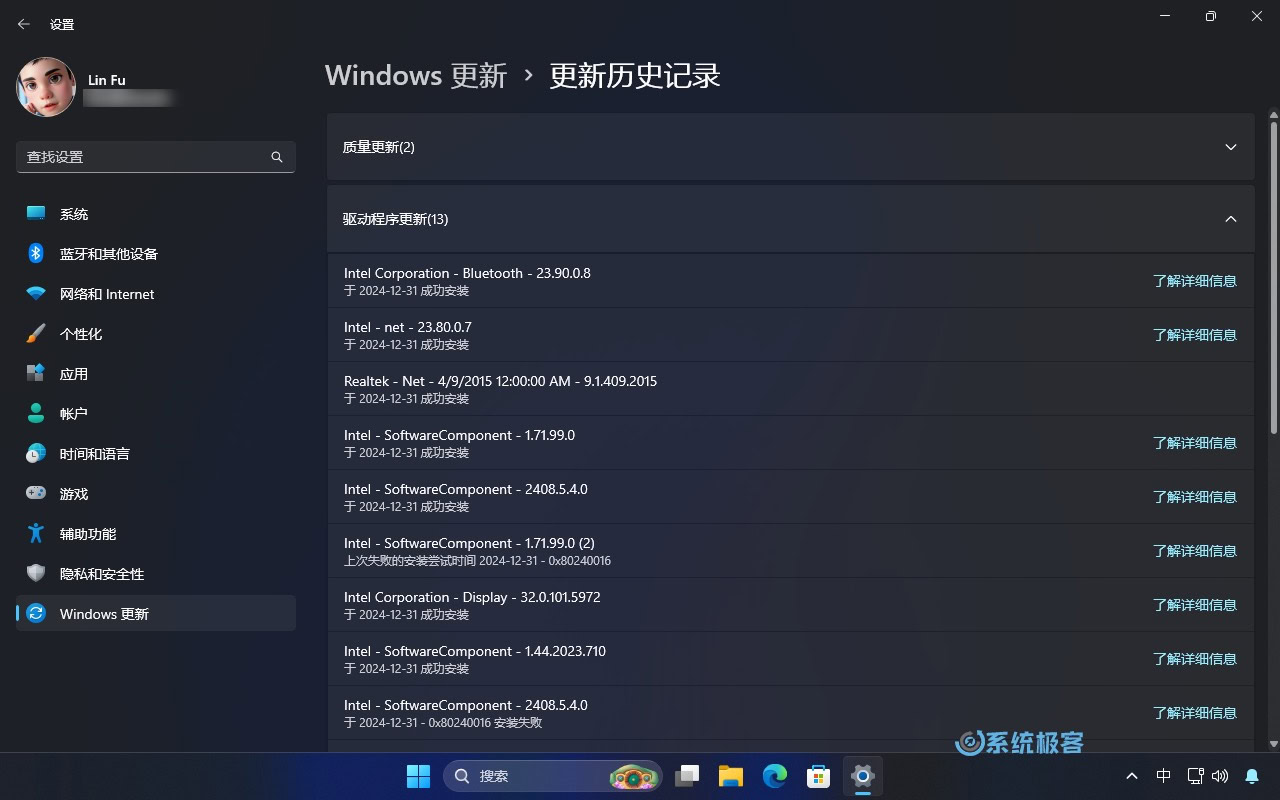Click Intel Corporation Bluetooth 23.90.0.8 entry text
Viewport: 1280px width, 800px height.
point(467,273)
